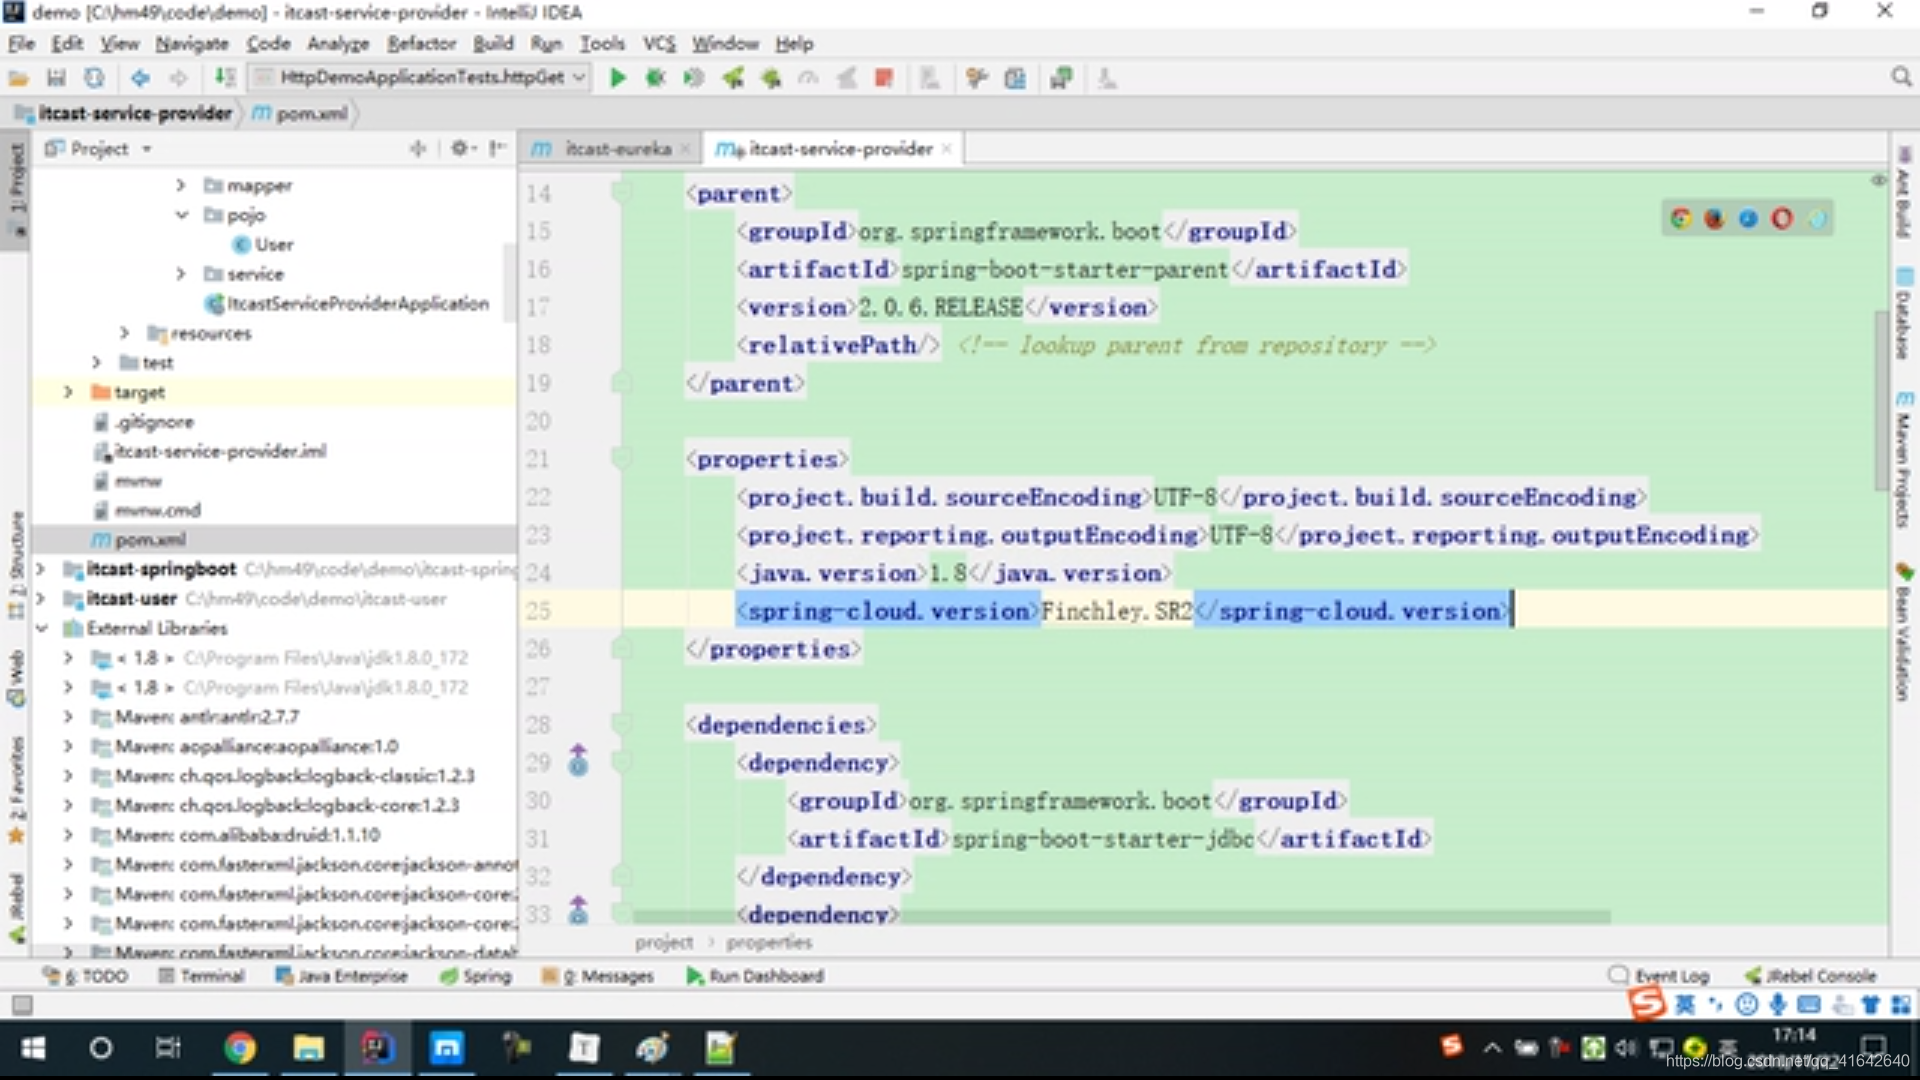Expand the mapper package
The height and width of the screenshot is (1080, 1920).
180,186
